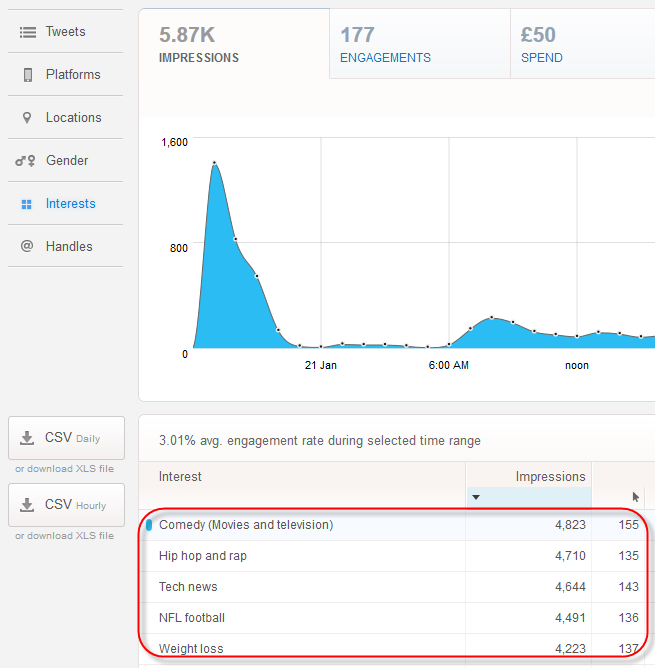Click the CSV Hourly download arrow icon
This screenshot has height=668, width=655.
click(x=27, y=505)
